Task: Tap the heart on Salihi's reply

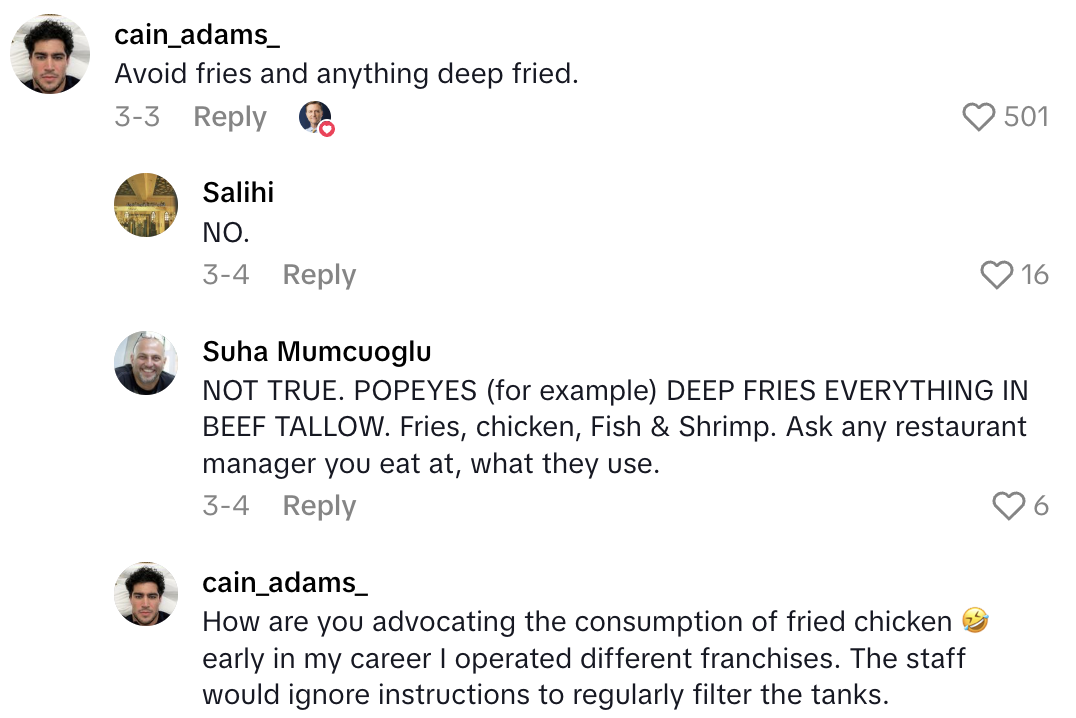Action: click(x=997, y=275)
